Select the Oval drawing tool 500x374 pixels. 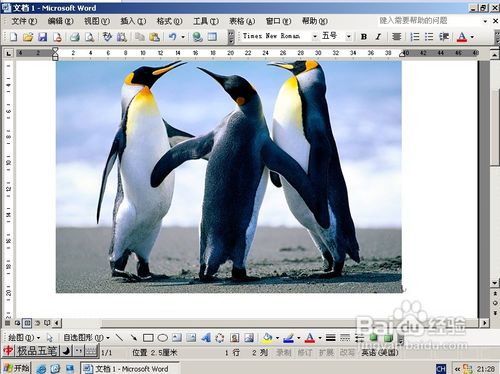pos(162,338)
